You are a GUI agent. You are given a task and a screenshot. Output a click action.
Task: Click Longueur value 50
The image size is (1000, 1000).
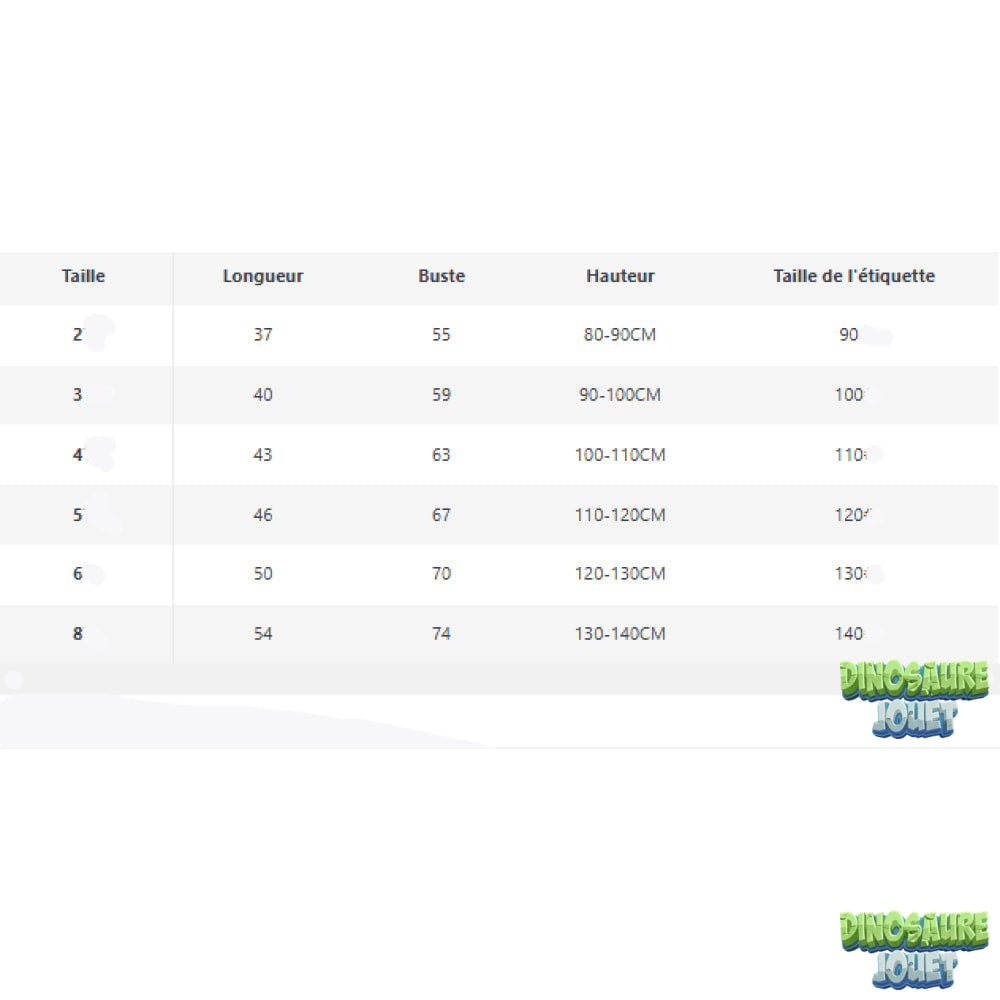(x=263, y=574)
